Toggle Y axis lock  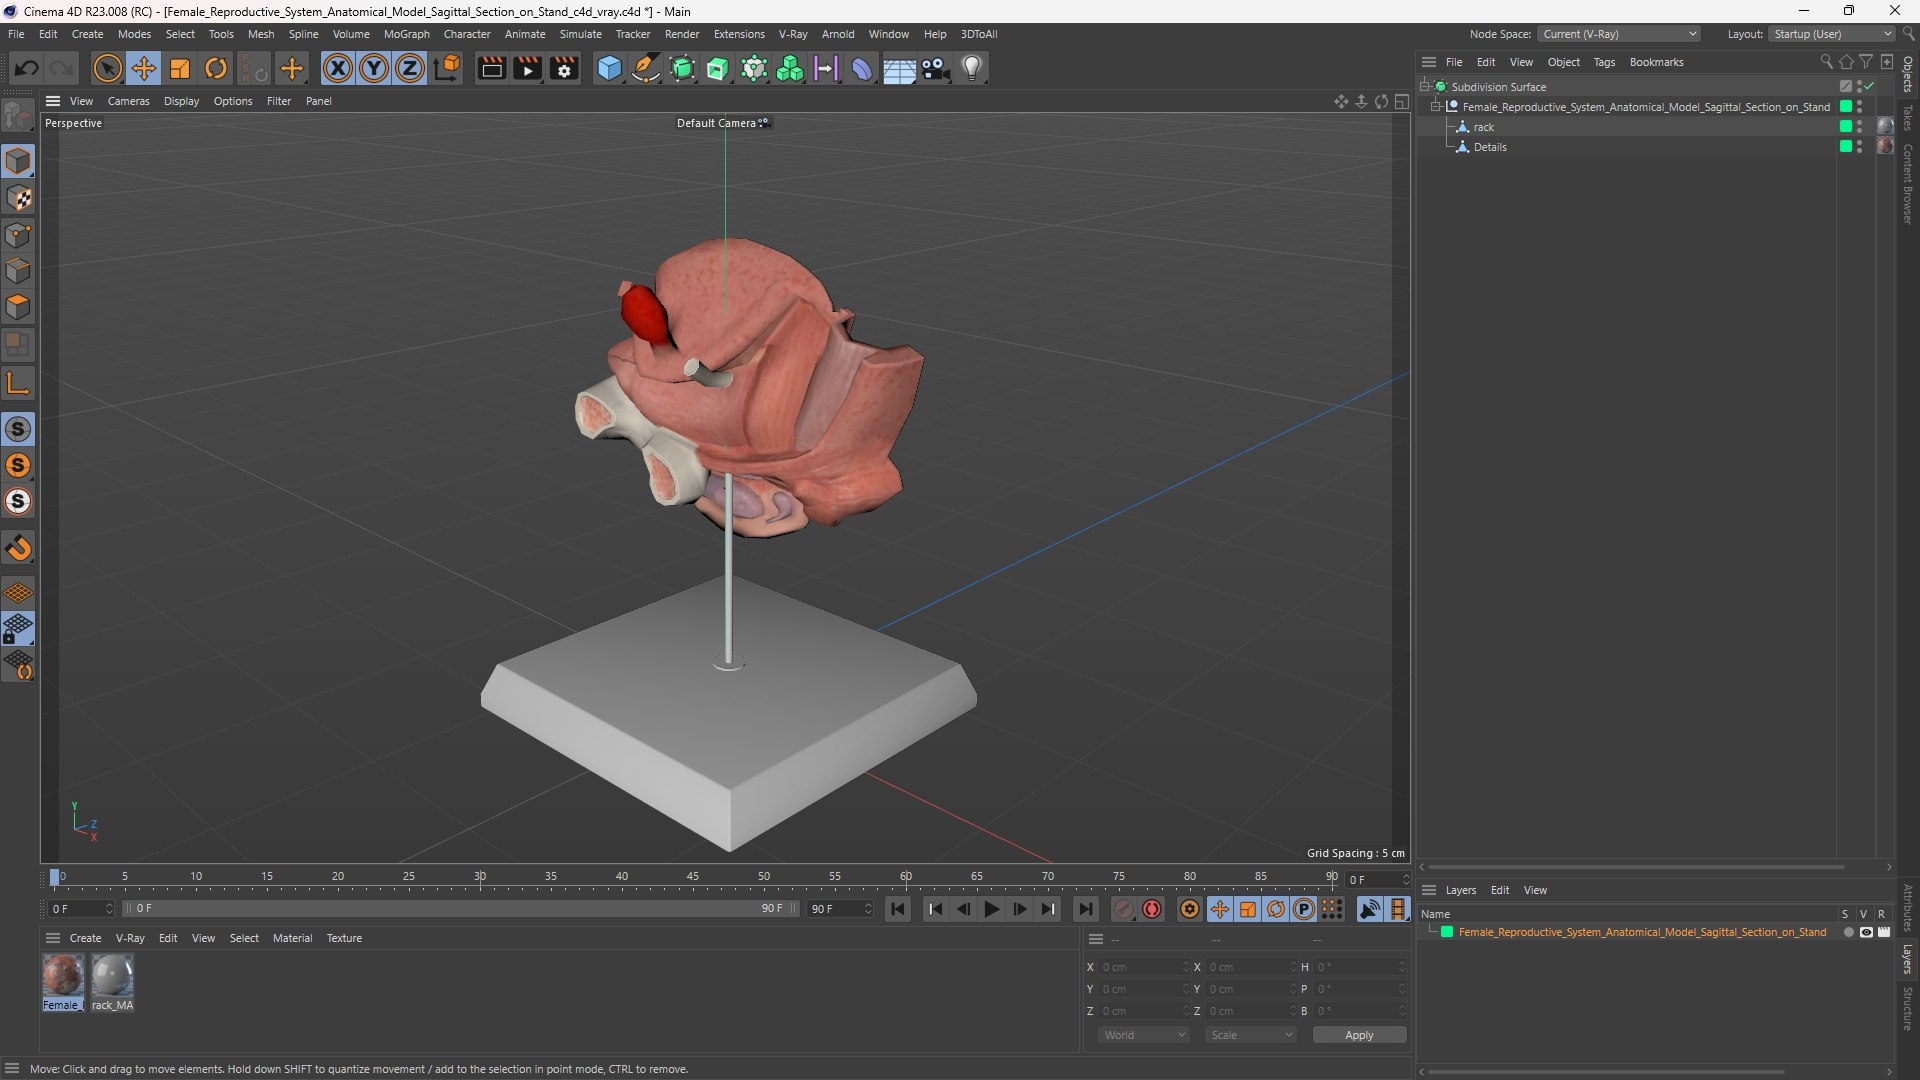(x=374, y=68)
